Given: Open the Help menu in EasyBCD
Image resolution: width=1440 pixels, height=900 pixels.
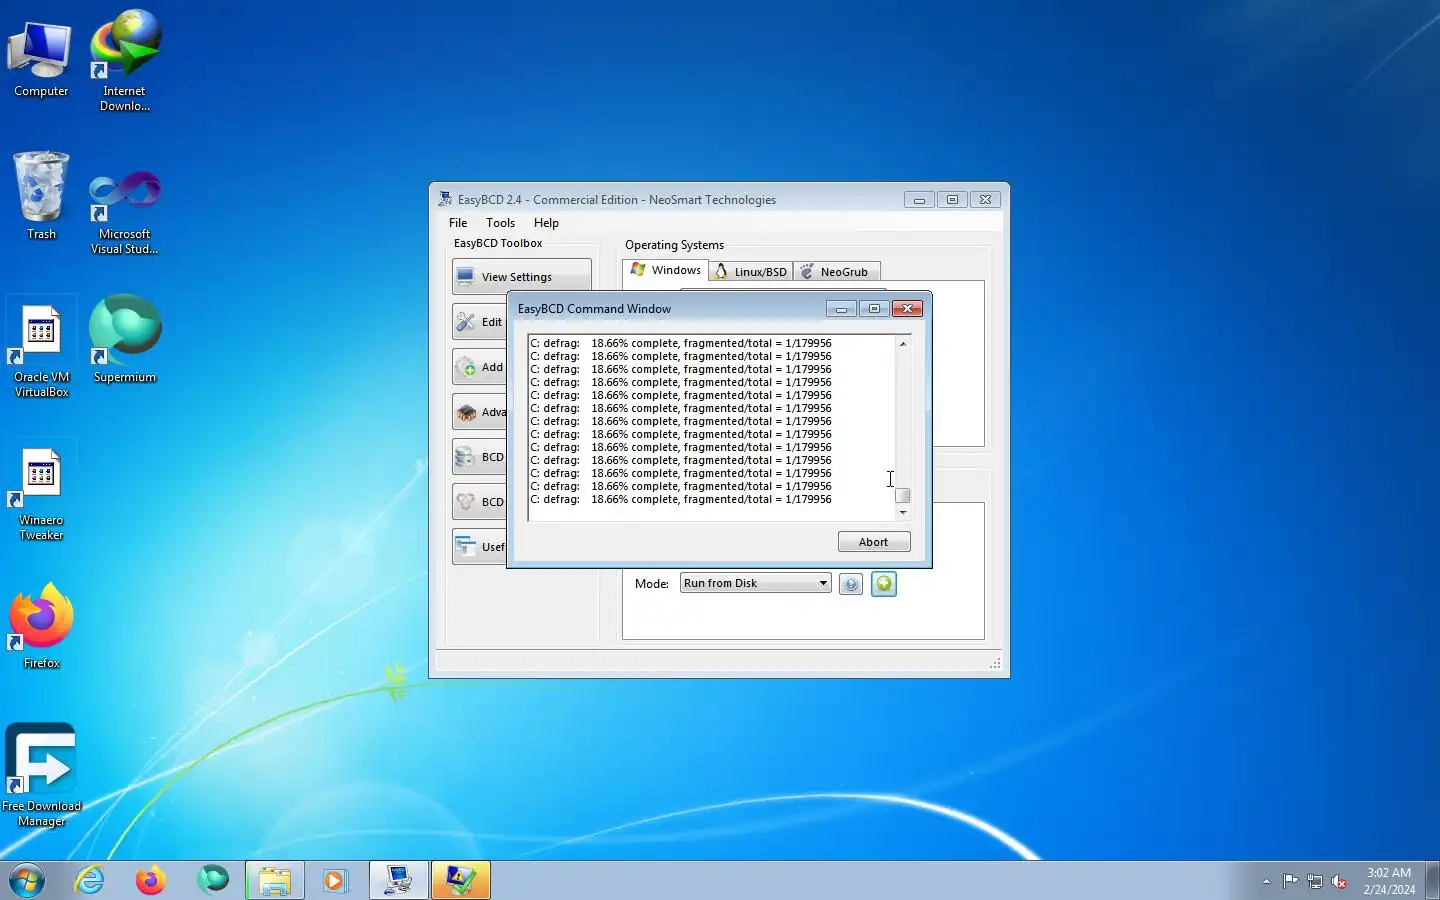Looking at the screenshot, I should click(x=546, y=223).
